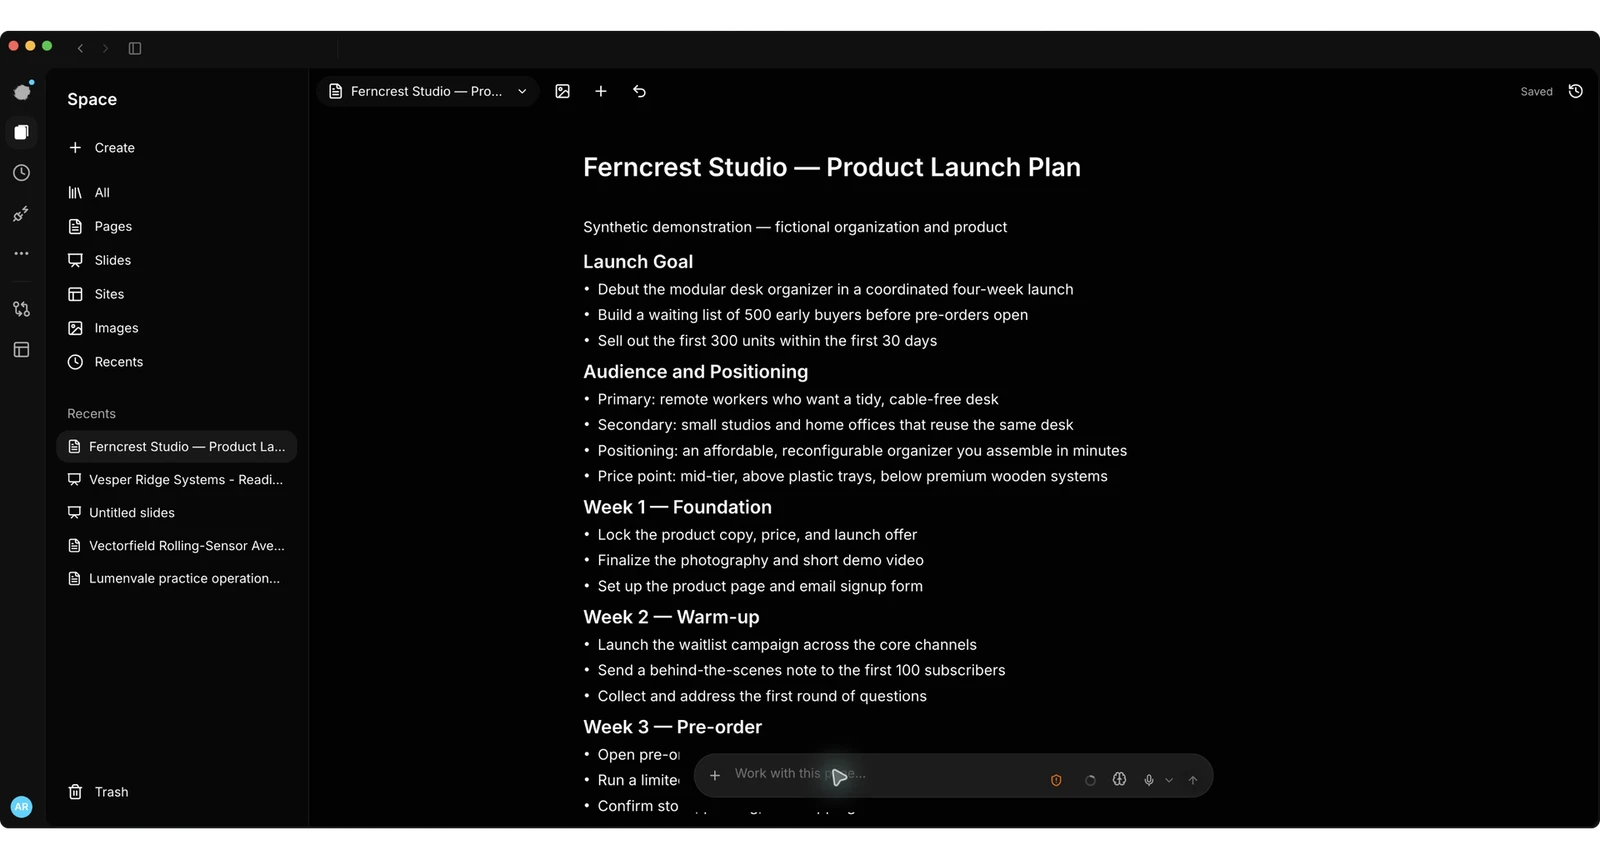Click the image icon in the page toolbar

tap(563, 91)
